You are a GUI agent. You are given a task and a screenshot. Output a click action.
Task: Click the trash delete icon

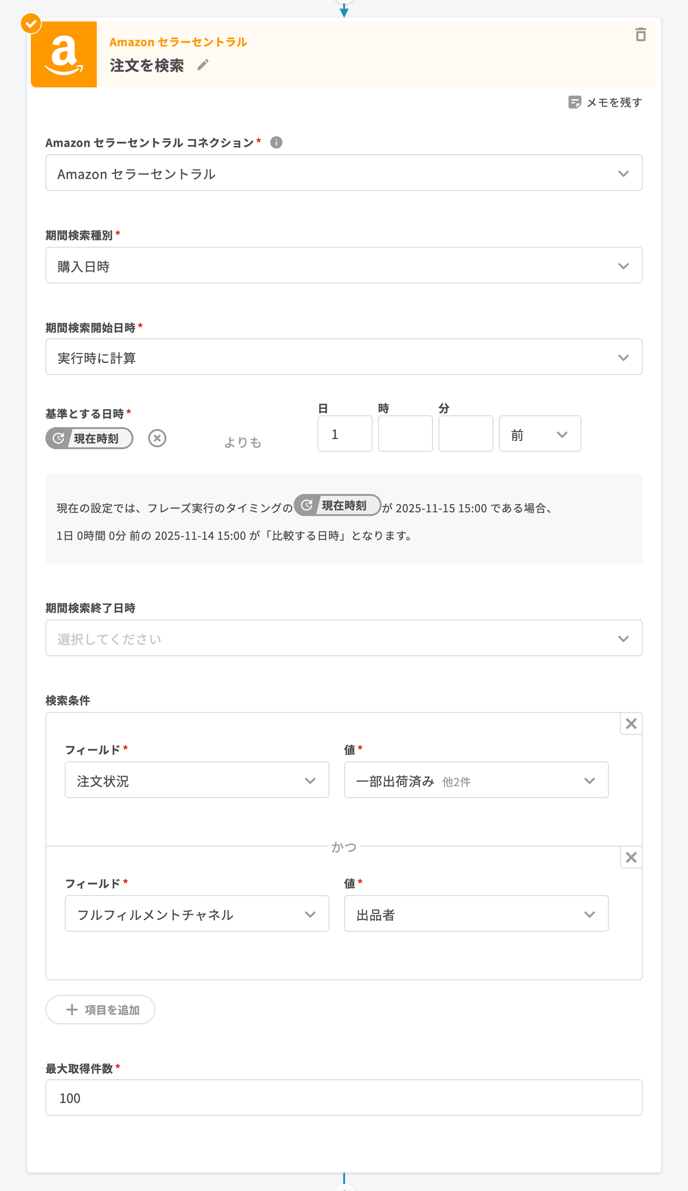[641, 35]
